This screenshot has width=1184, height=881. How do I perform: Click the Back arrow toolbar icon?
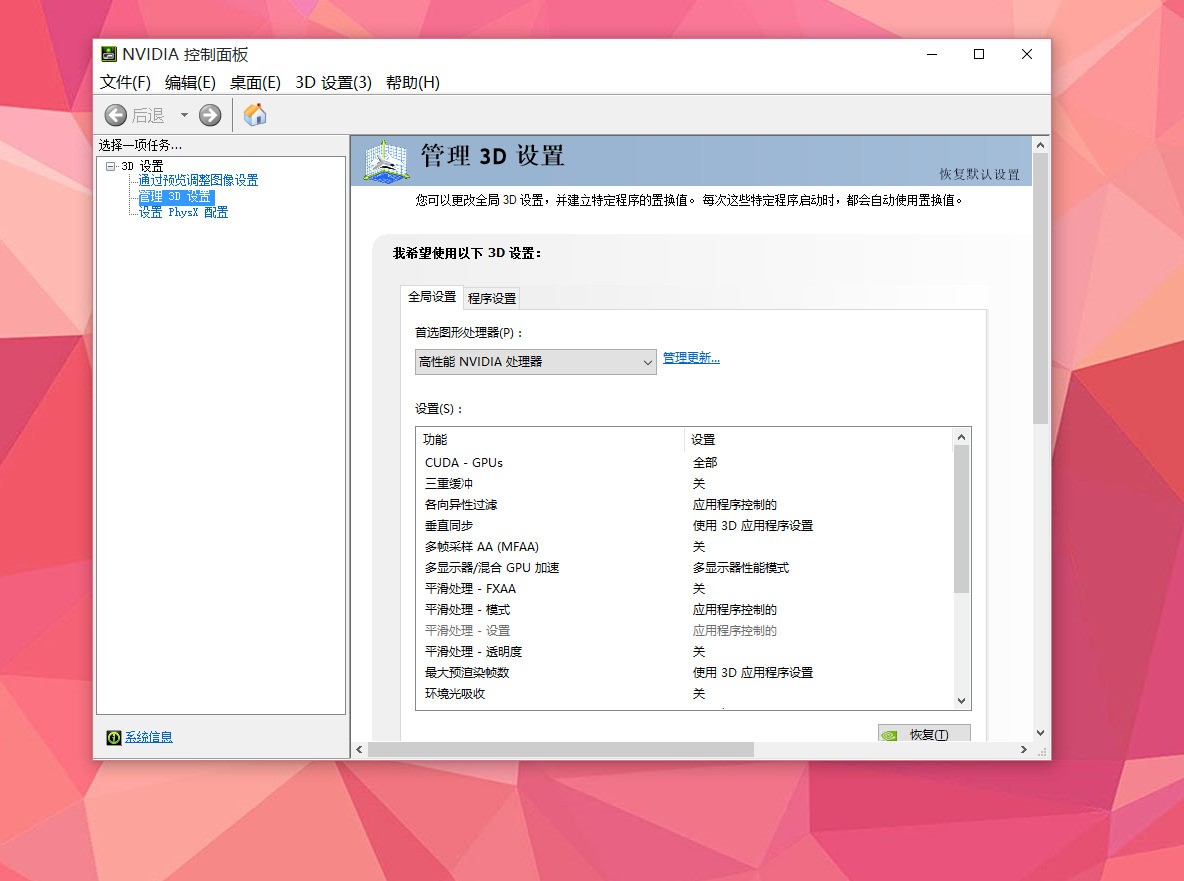click(116, 115)
